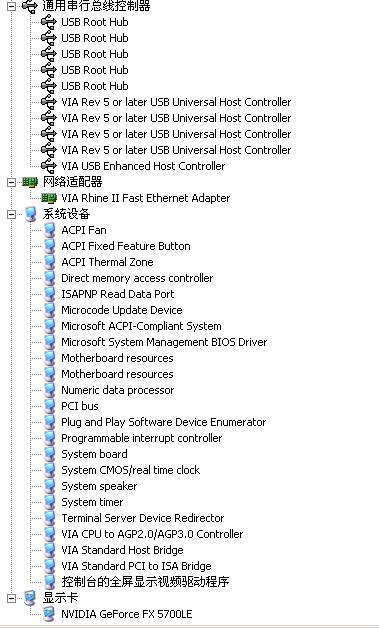Collapse the 网络适配器 category
The height and width of the screenshot is (628, 379).
(12, 182)
